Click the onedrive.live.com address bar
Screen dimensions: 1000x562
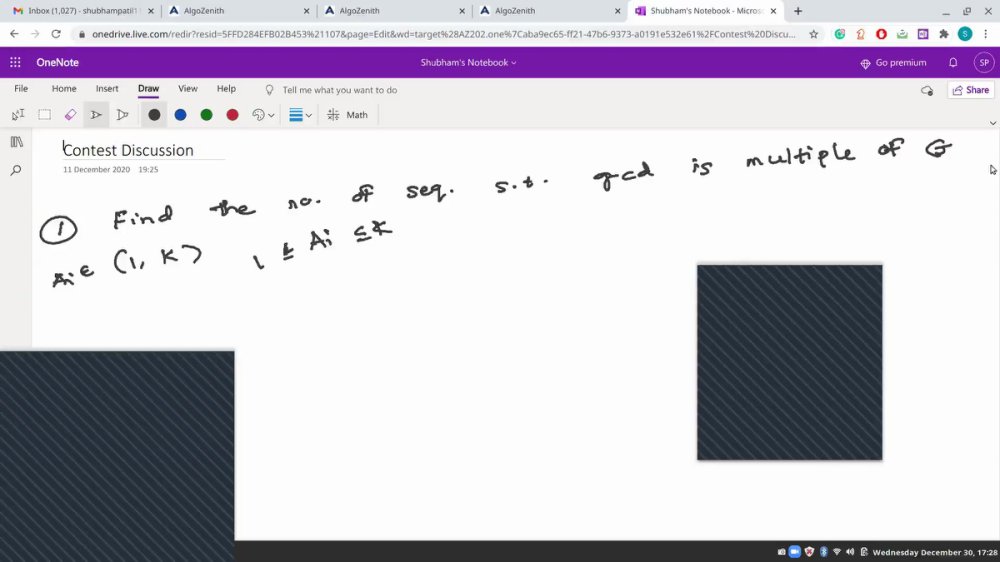tap(443, 34)
